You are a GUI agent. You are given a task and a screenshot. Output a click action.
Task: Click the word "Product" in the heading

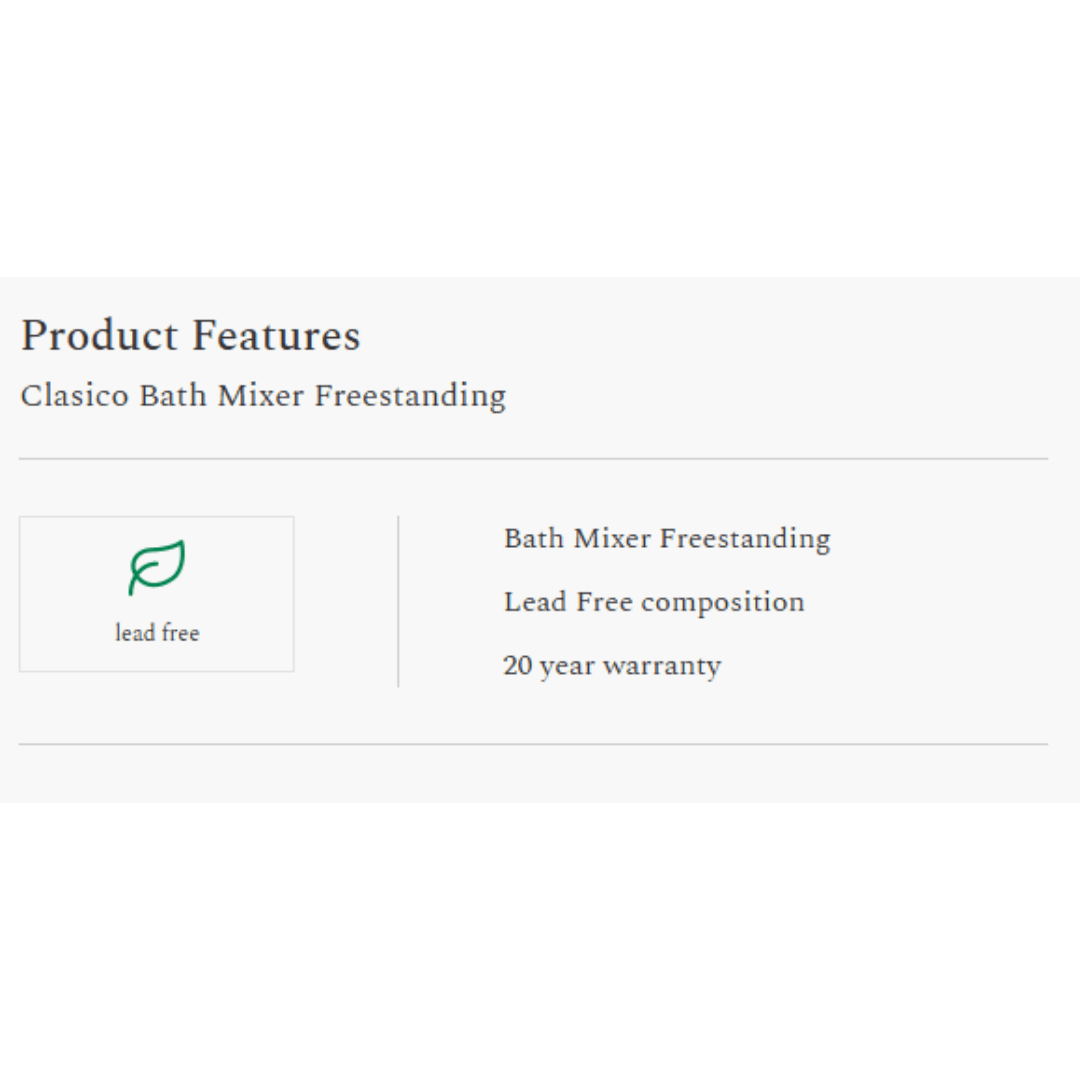98,336
